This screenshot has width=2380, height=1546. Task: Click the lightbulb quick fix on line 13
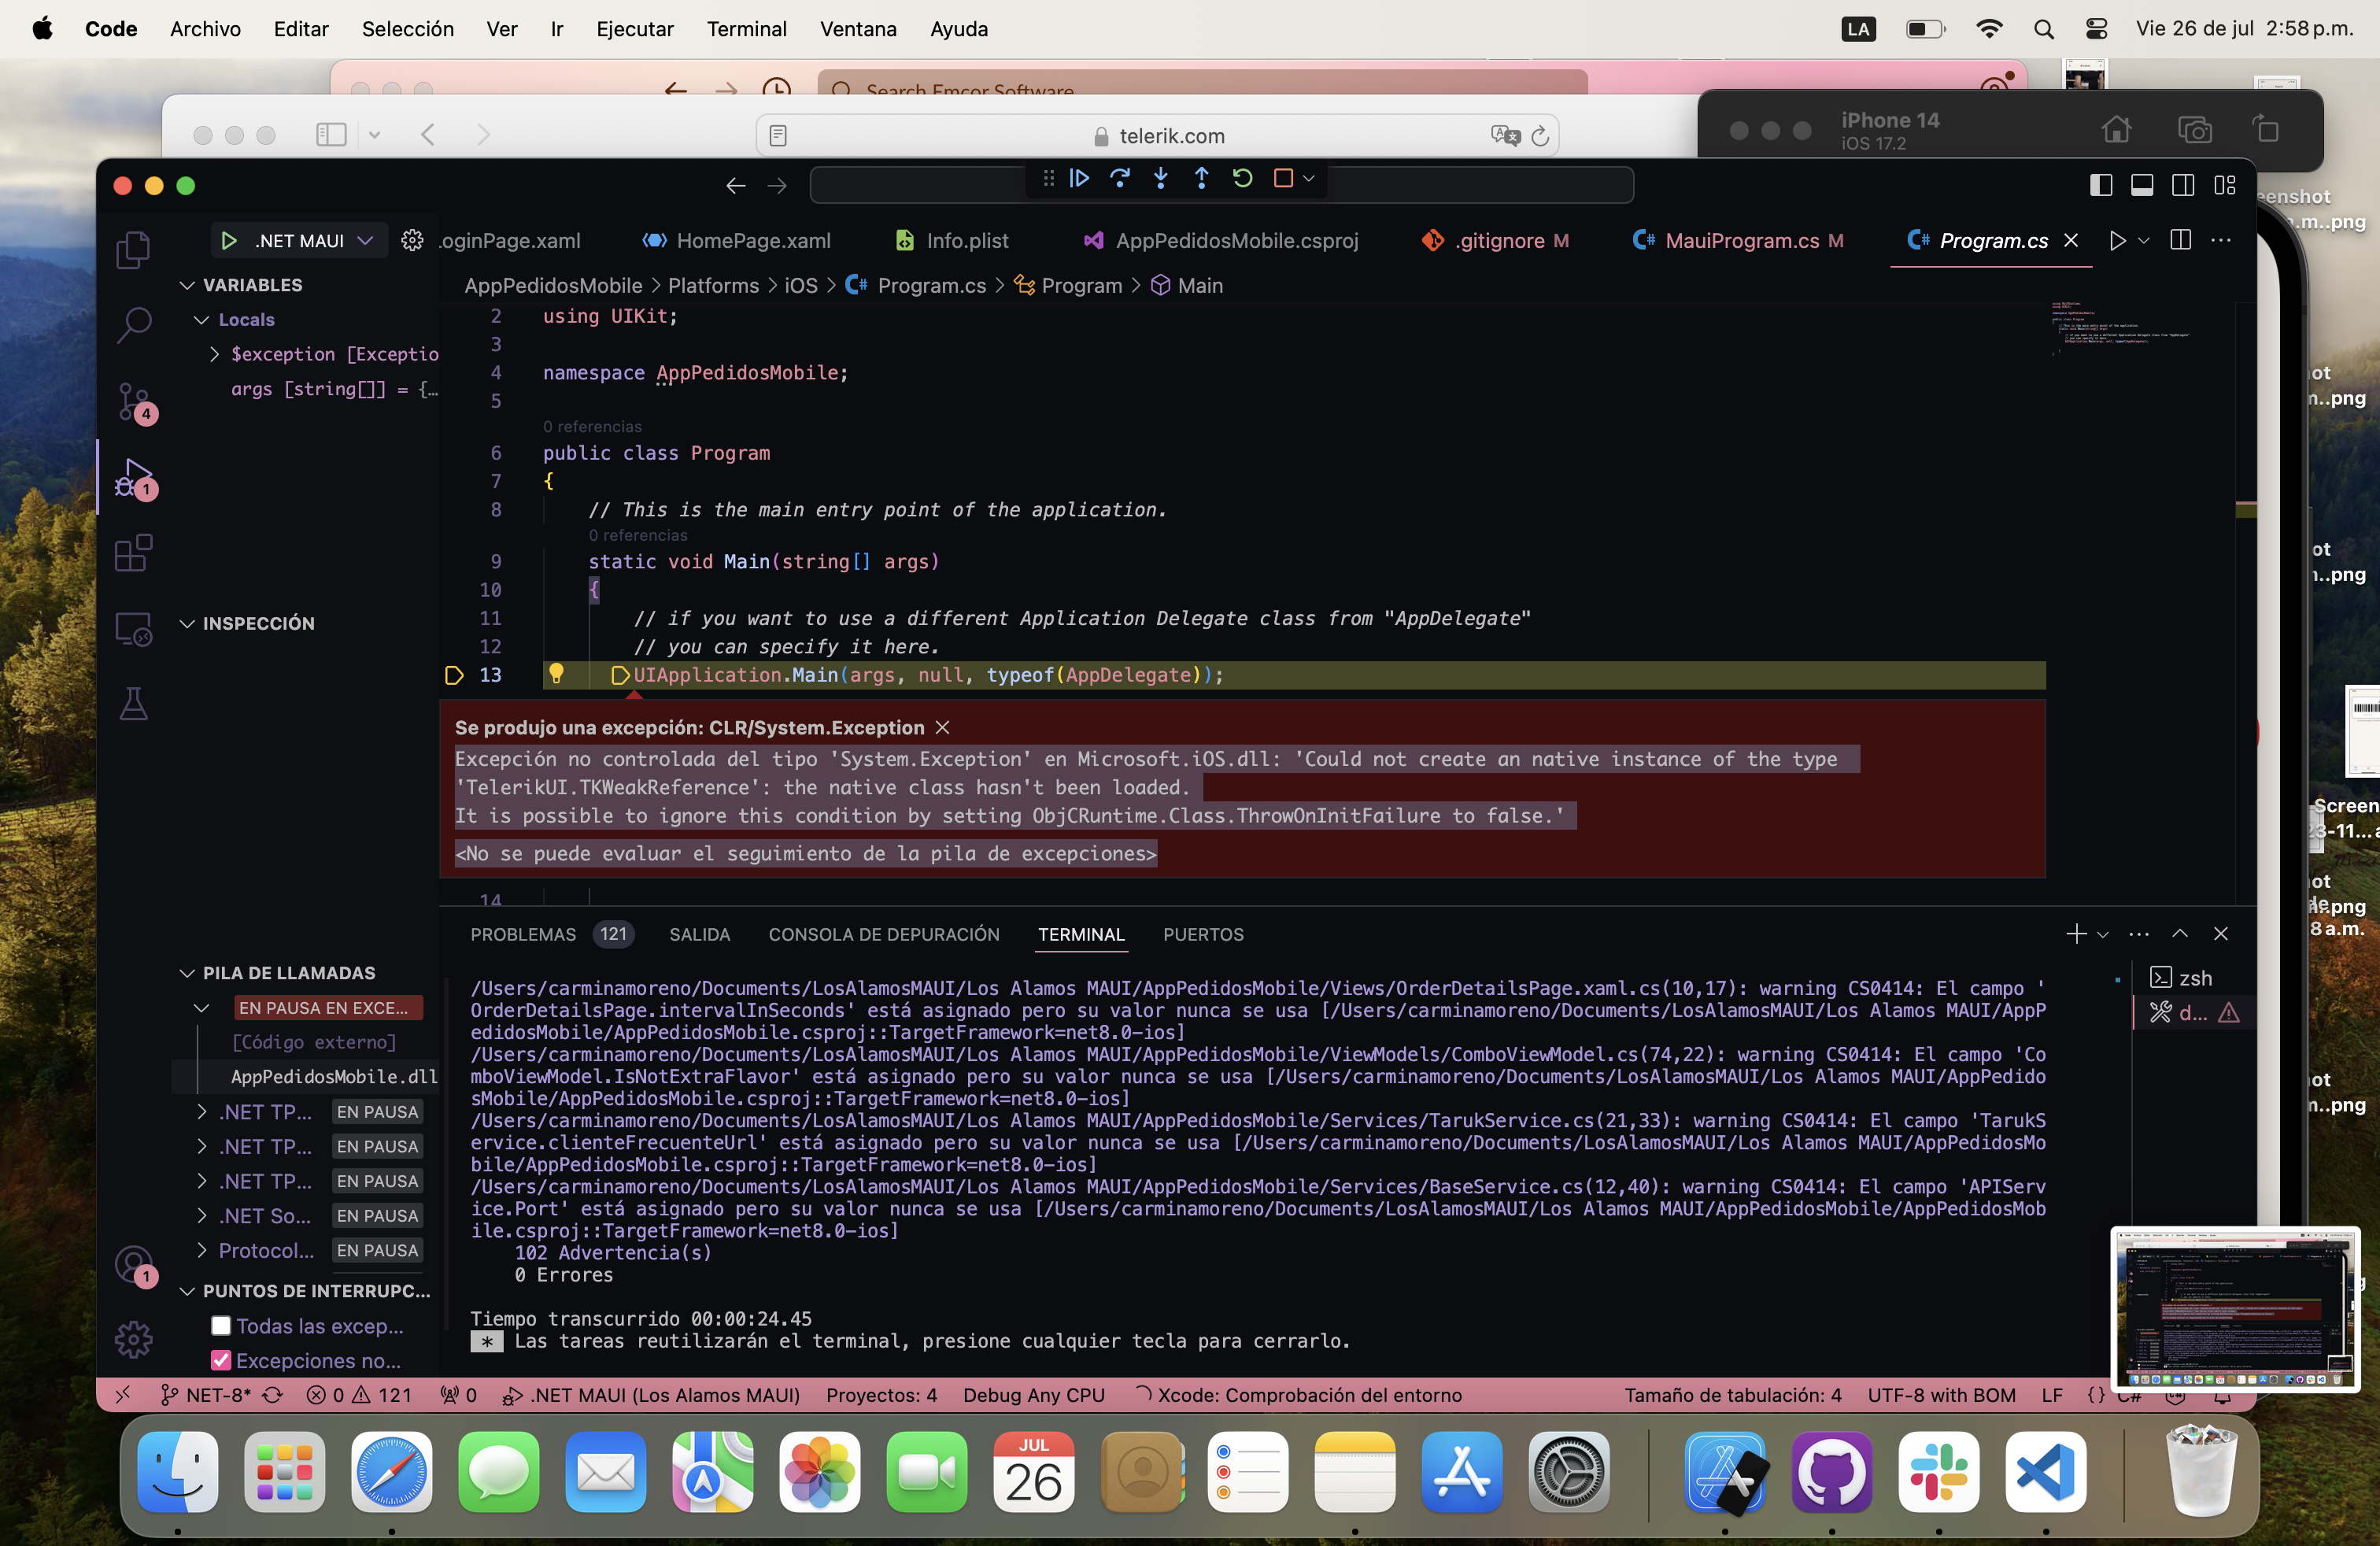pyautogui.click(x=556, y=674)
